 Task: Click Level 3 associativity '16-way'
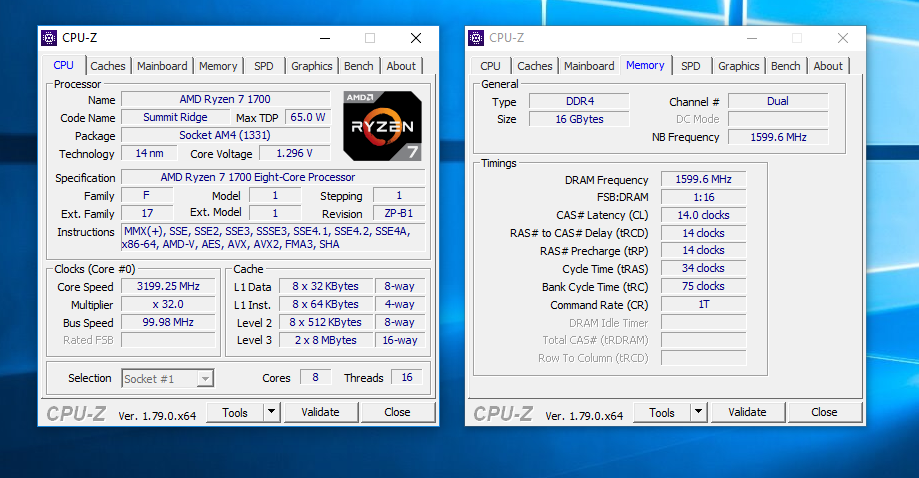click(400, 340)
